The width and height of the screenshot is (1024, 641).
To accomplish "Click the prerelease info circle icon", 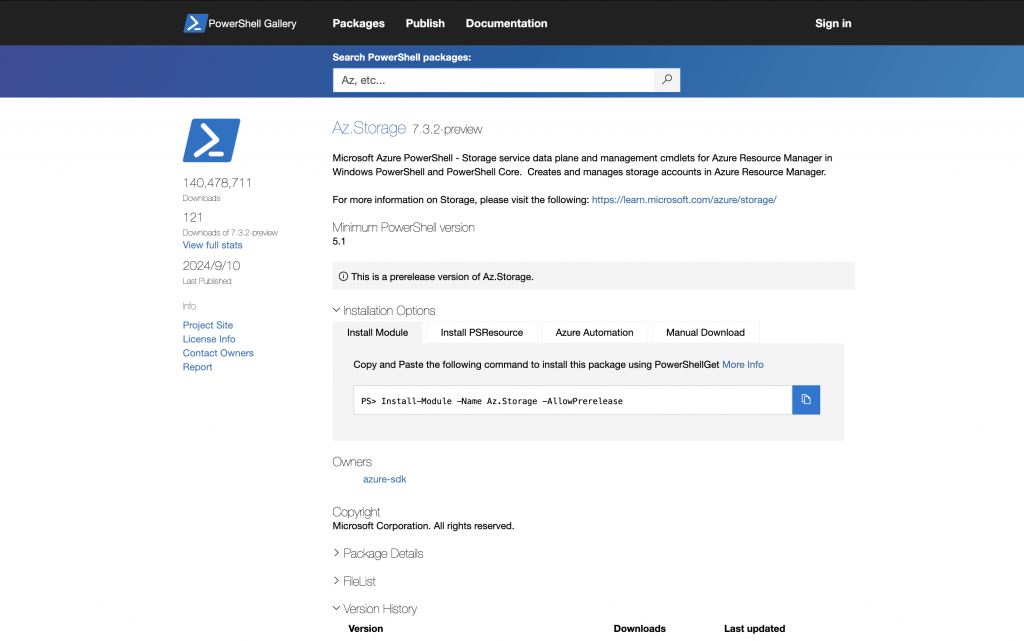I will tap(344, 277).
